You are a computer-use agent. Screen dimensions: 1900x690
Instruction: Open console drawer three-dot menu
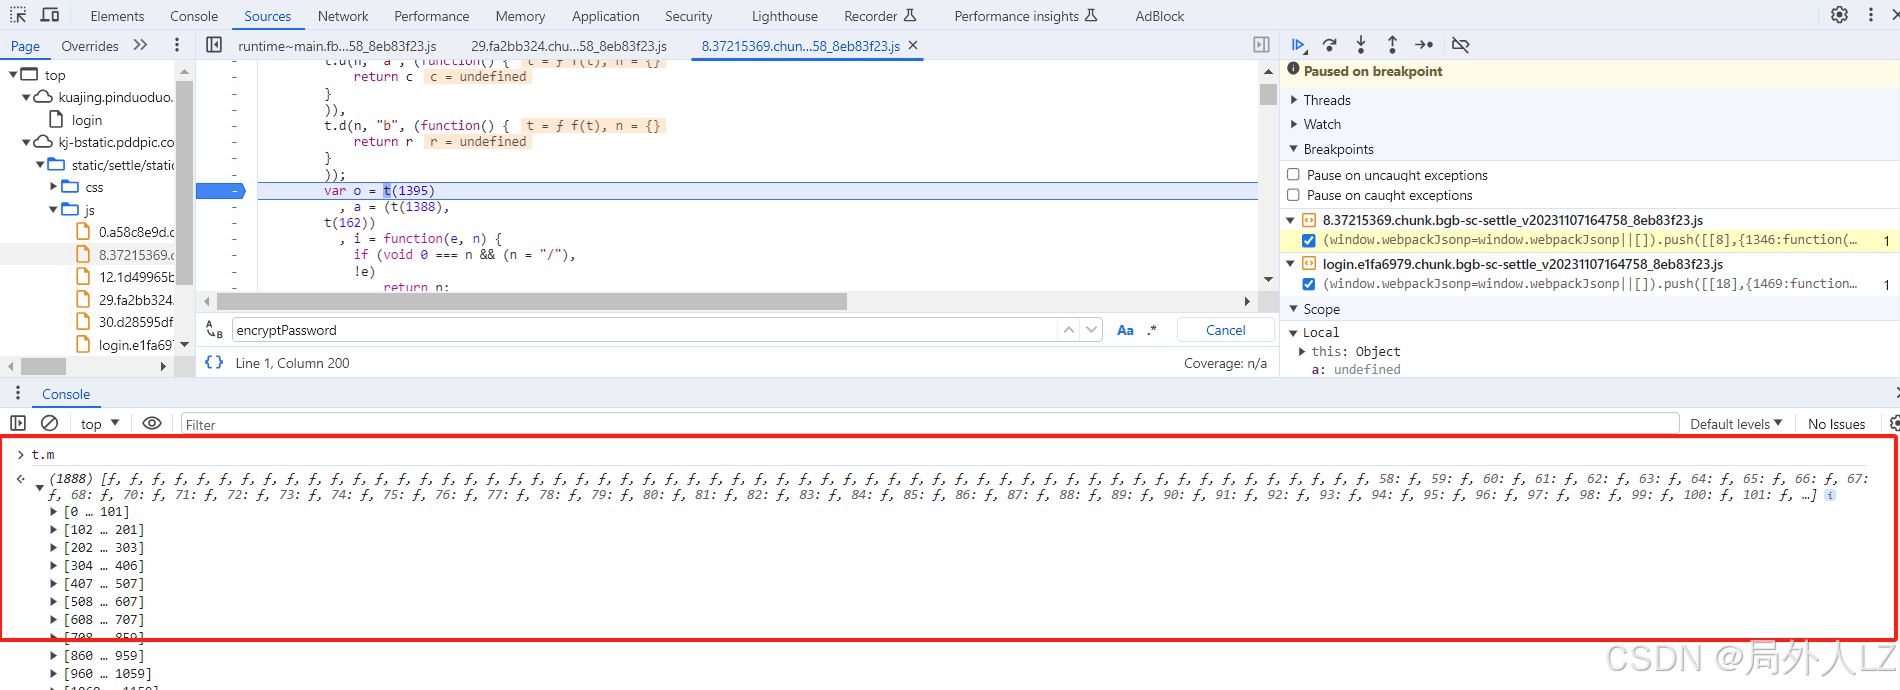tap(18, 393)
